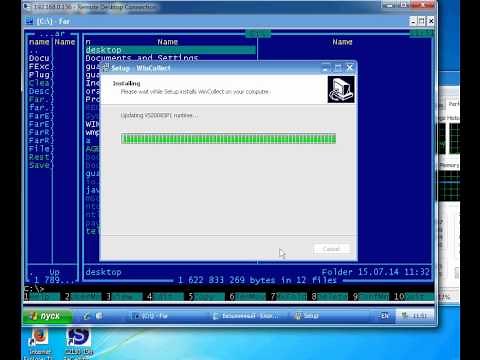
Task: Click the Setup WinCollect title bar icon
Action: pos(105,68)
